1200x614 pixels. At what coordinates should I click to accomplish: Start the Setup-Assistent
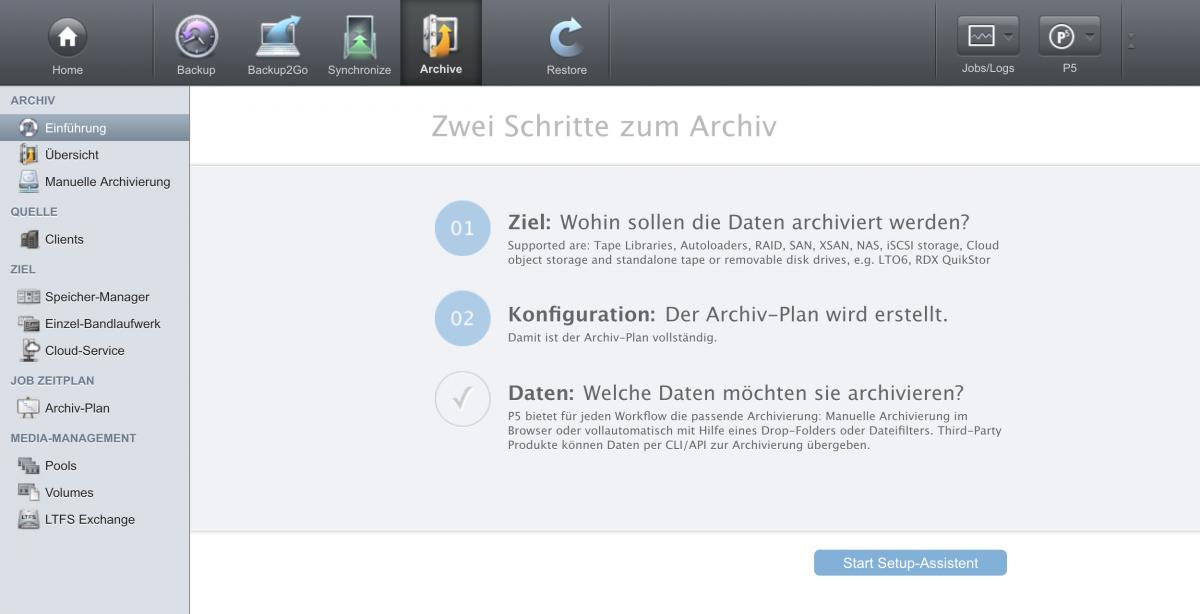click(x=910, y=563)
